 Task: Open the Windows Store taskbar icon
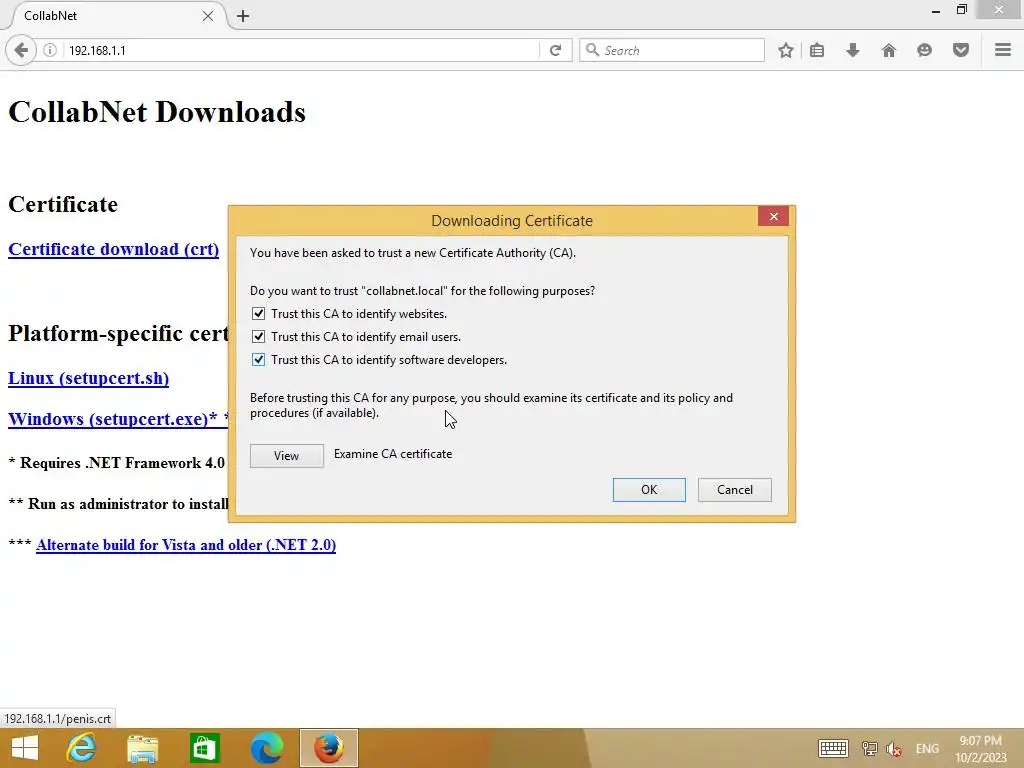coord(204,748)
